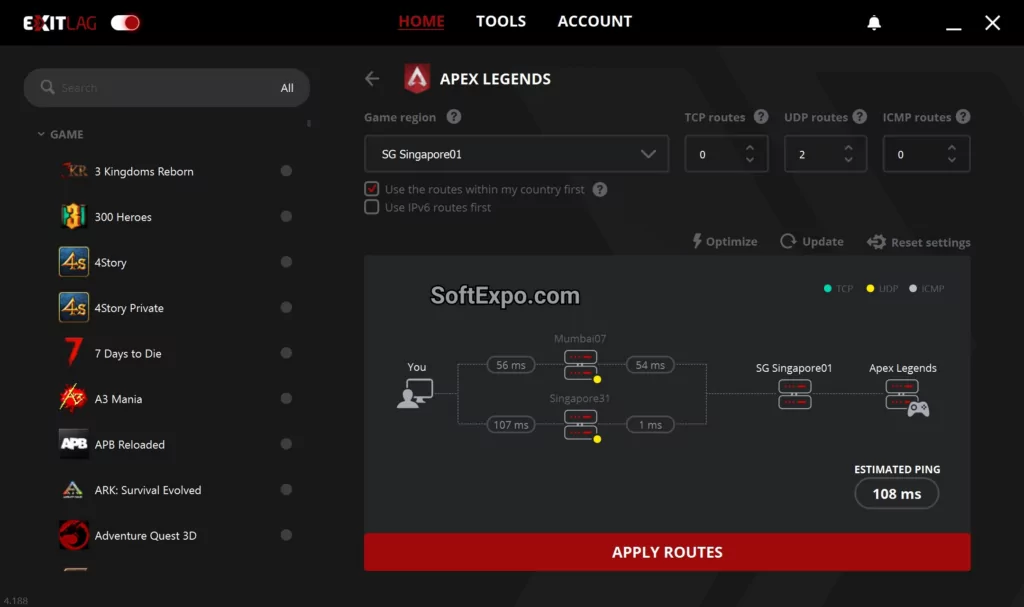Switch to the TOOLS tab

coord(500,21)
